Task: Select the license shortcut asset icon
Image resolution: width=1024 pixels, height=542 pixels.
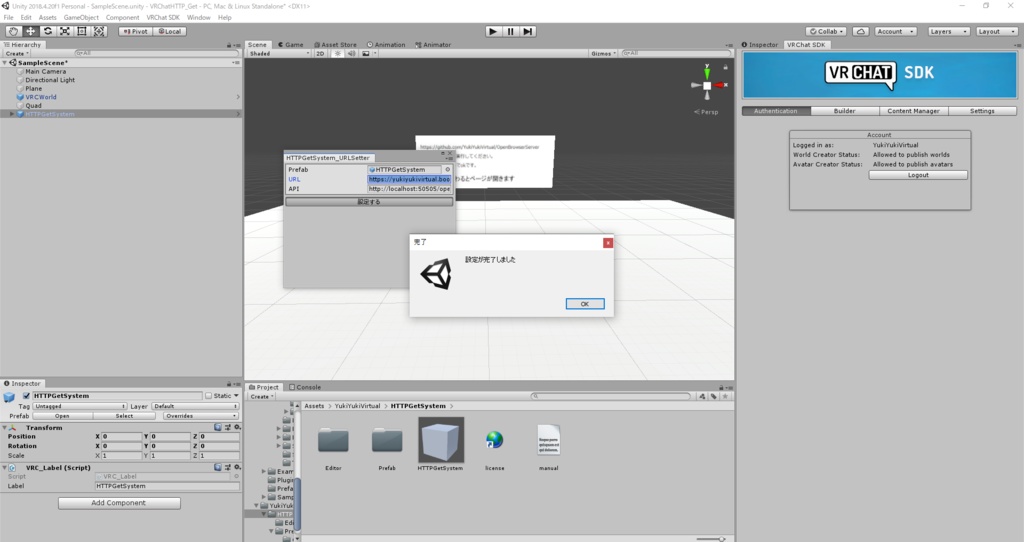Action: tap(494, 440)
